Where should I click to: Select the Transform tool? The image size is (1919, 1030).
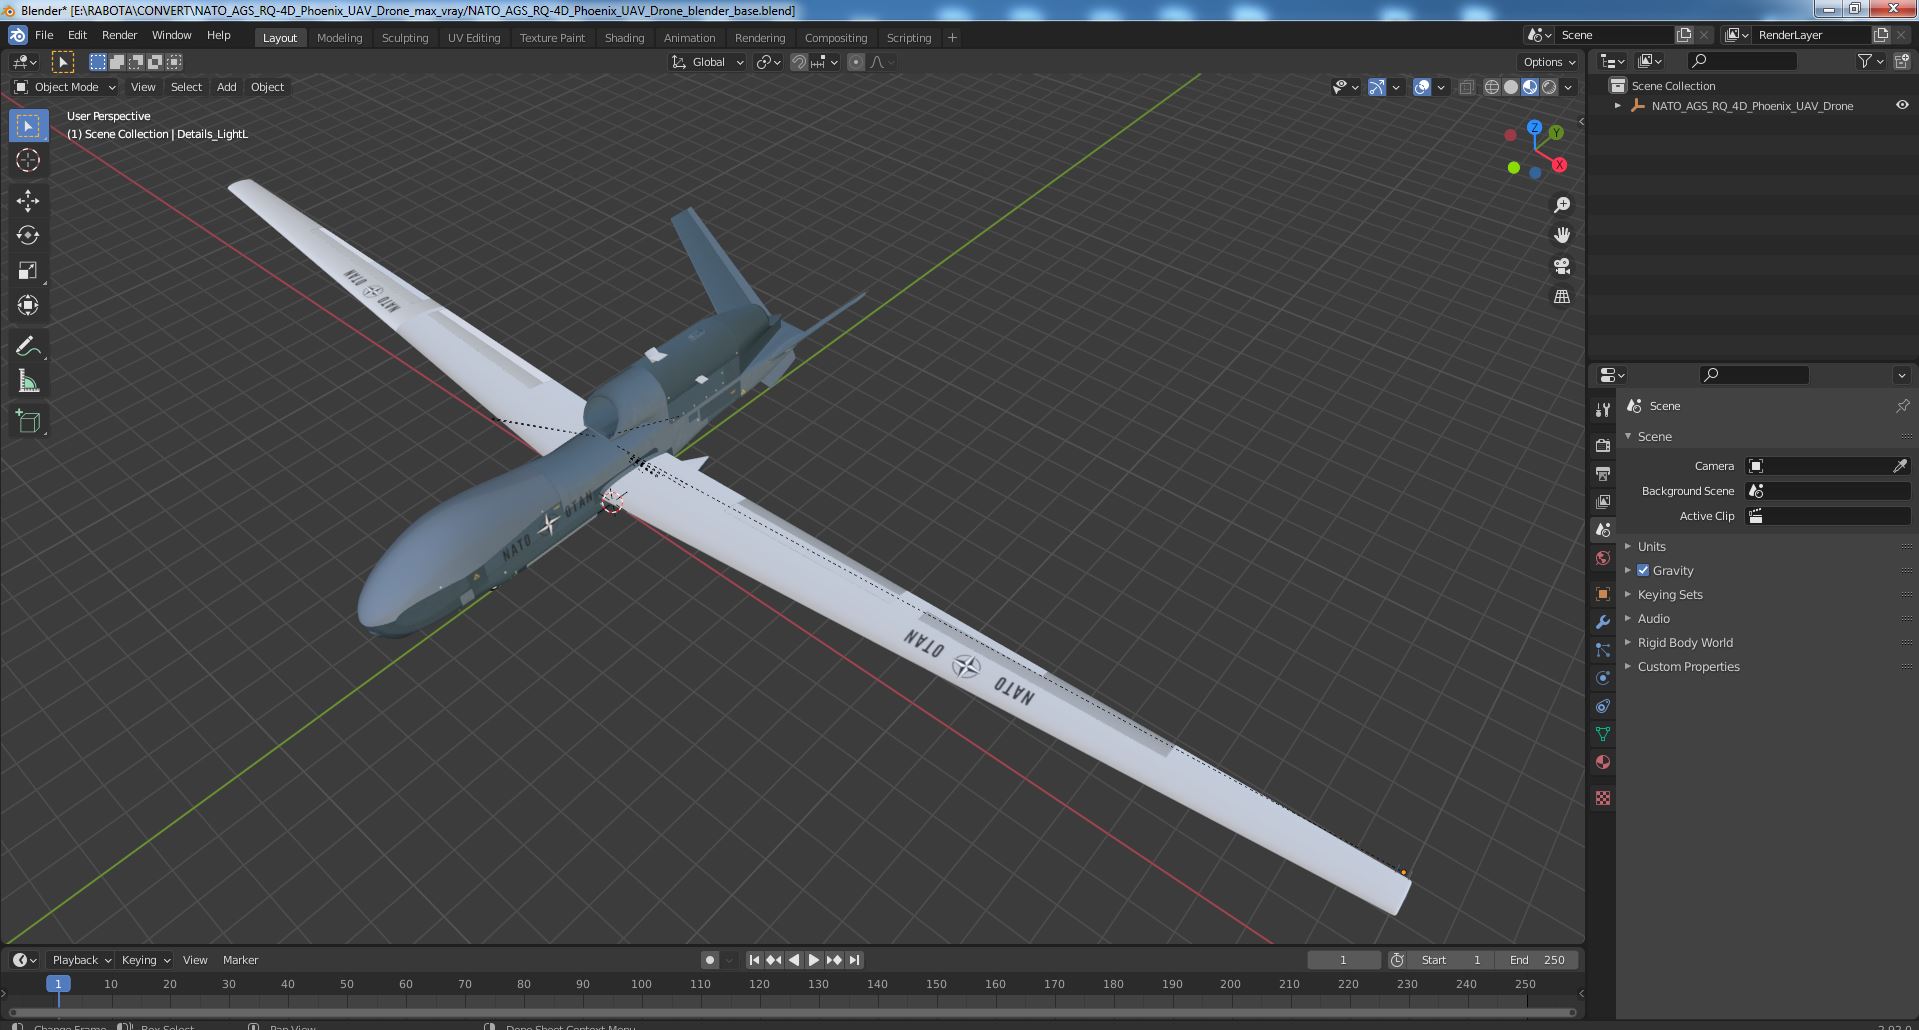(28, 306)
